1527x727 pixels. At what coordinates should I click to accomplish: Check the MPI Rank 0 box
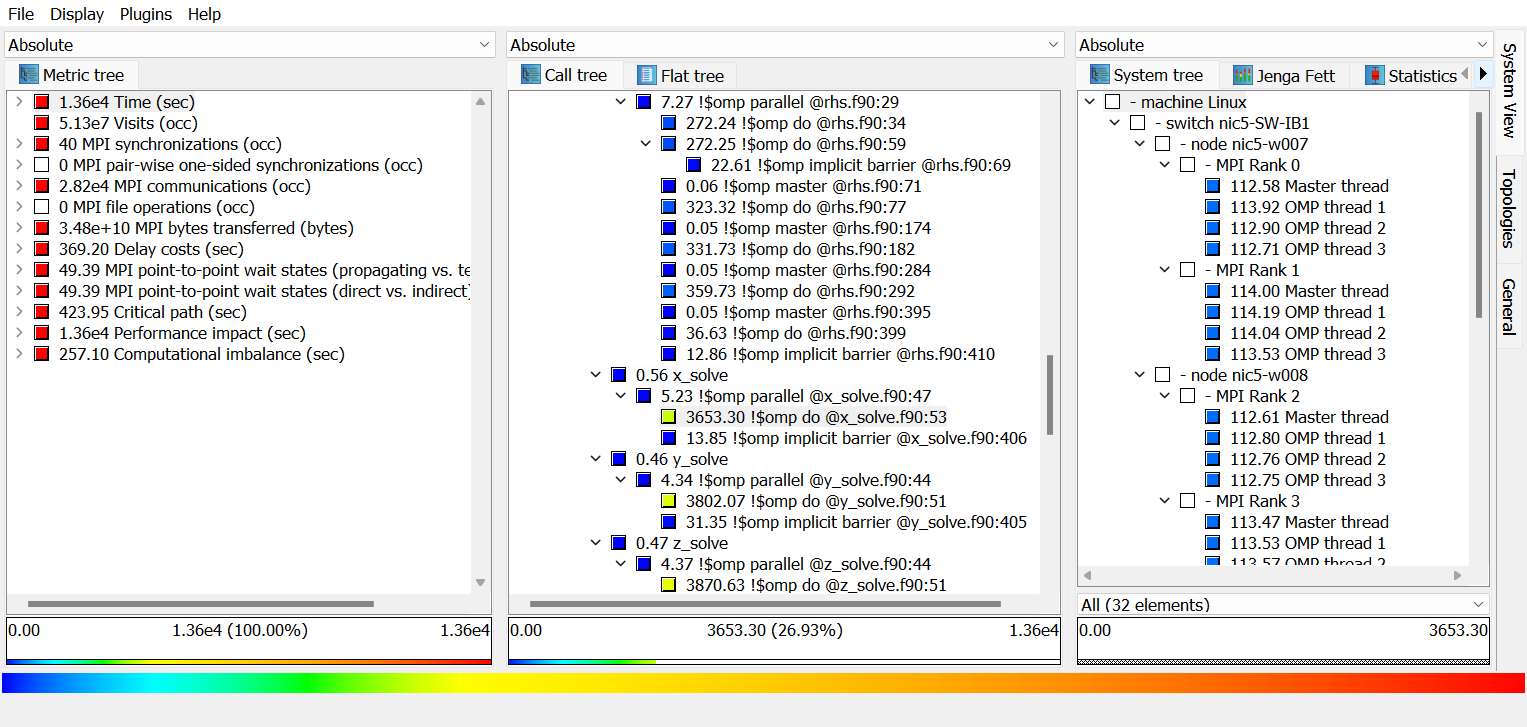[1187, 165]
